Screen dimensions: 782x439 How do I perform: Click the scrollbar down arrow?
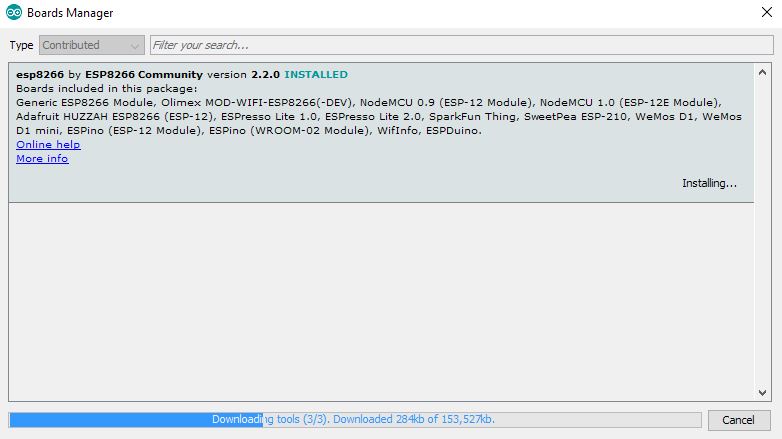click(762, 393)
